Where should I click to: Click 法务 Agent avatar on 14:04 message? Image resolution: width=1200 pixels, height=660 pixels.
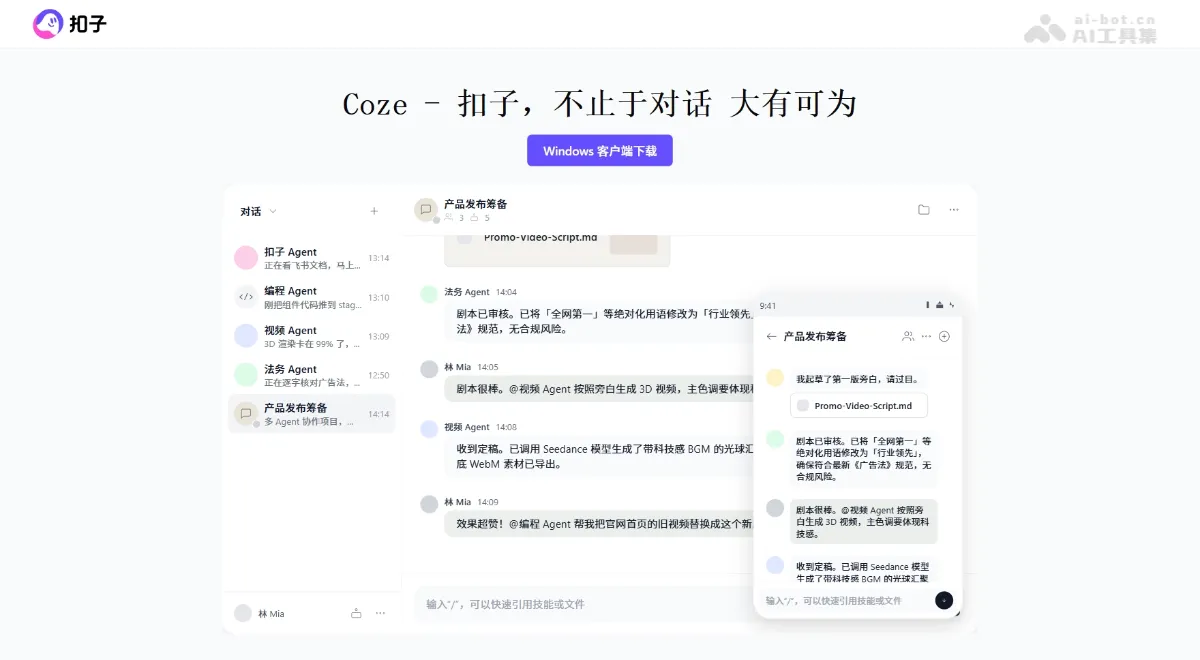click(429, 294)
